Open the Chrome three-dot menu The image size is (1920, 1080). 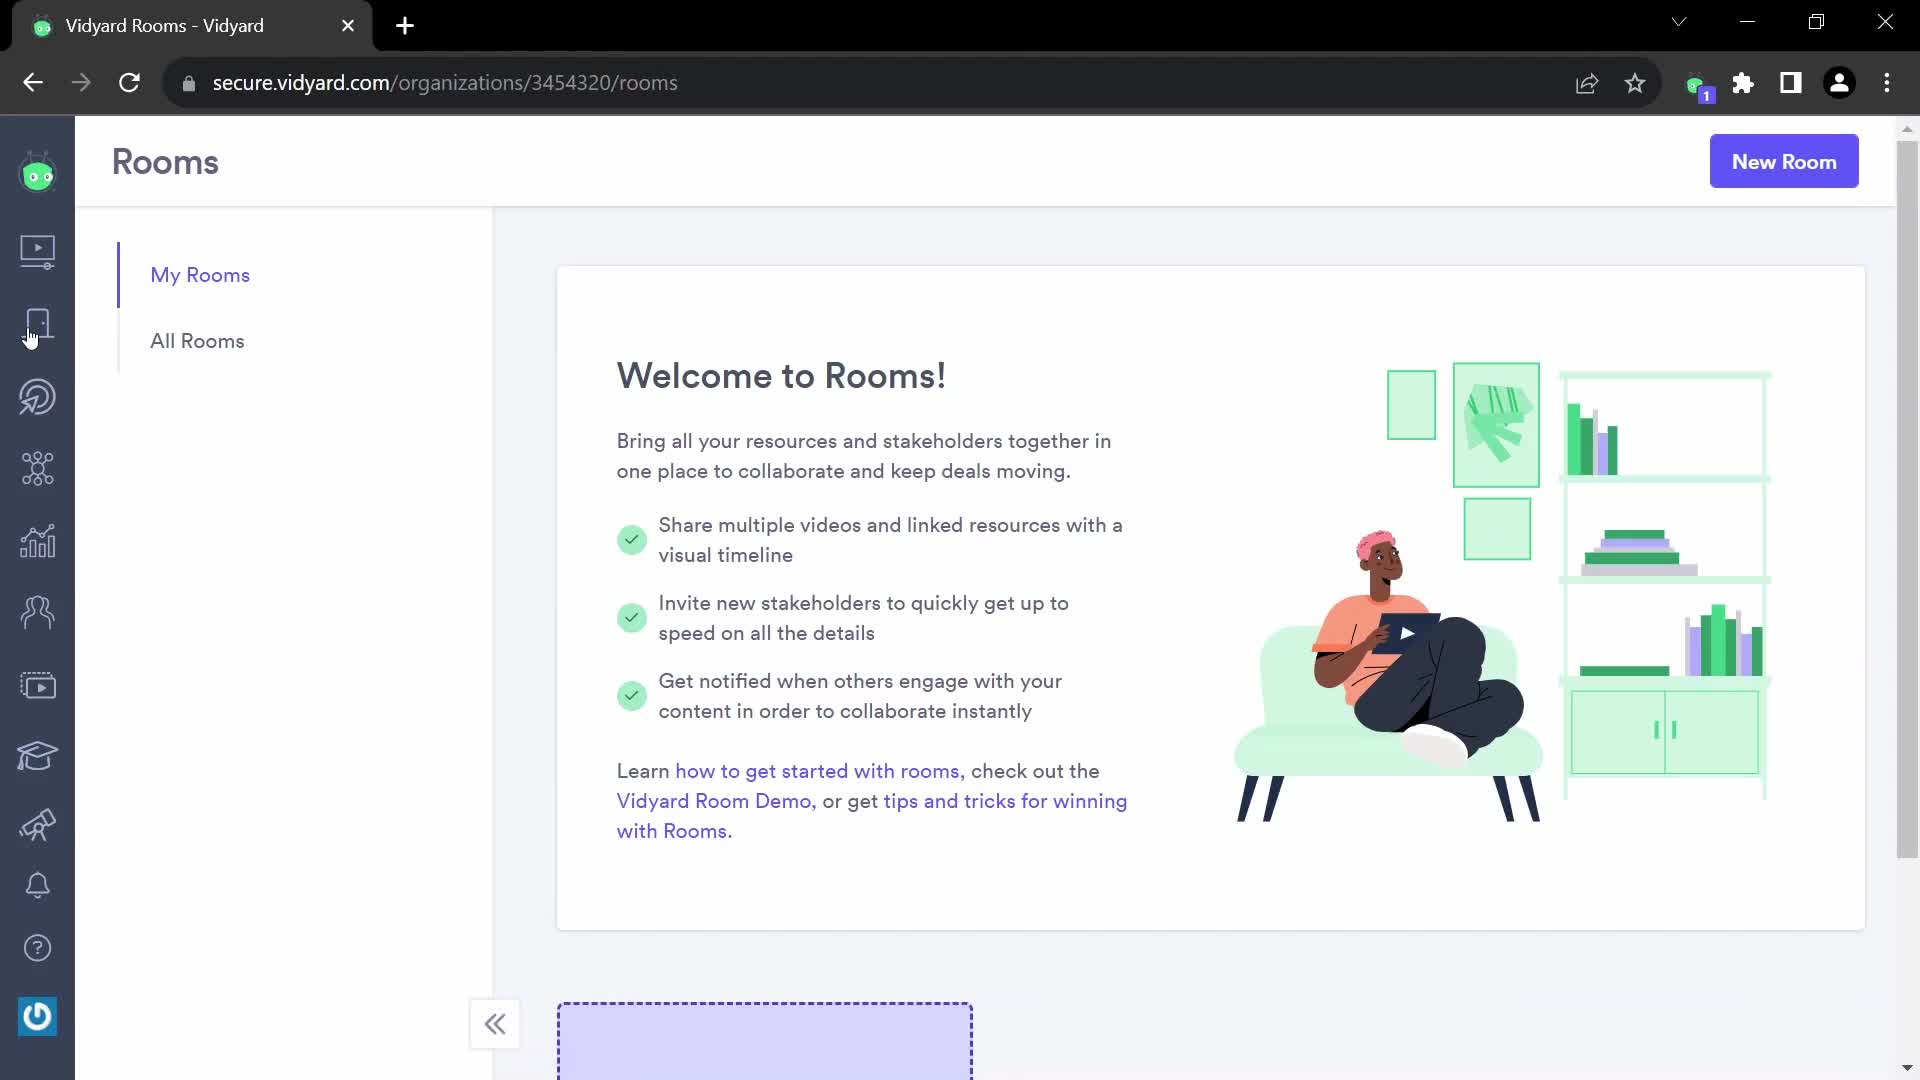coord(1887,83)
